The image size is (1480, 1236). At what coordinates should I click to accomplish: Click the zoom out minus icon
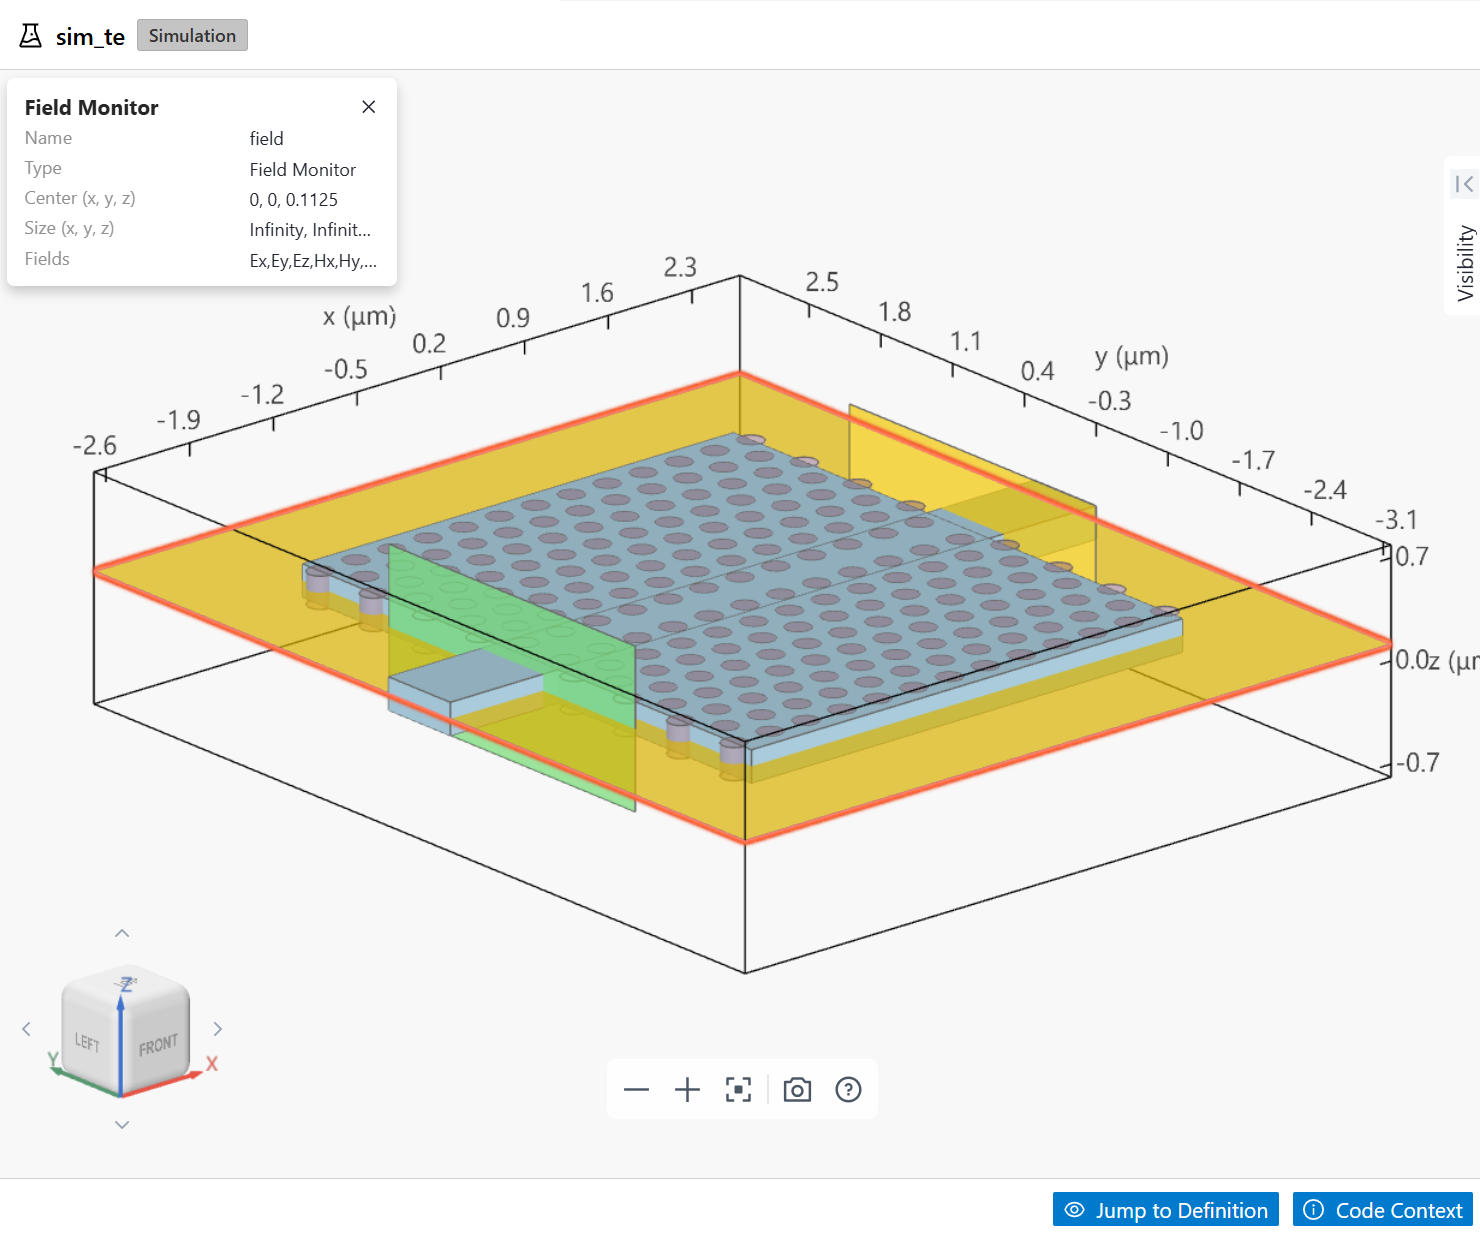(636, 1090)
